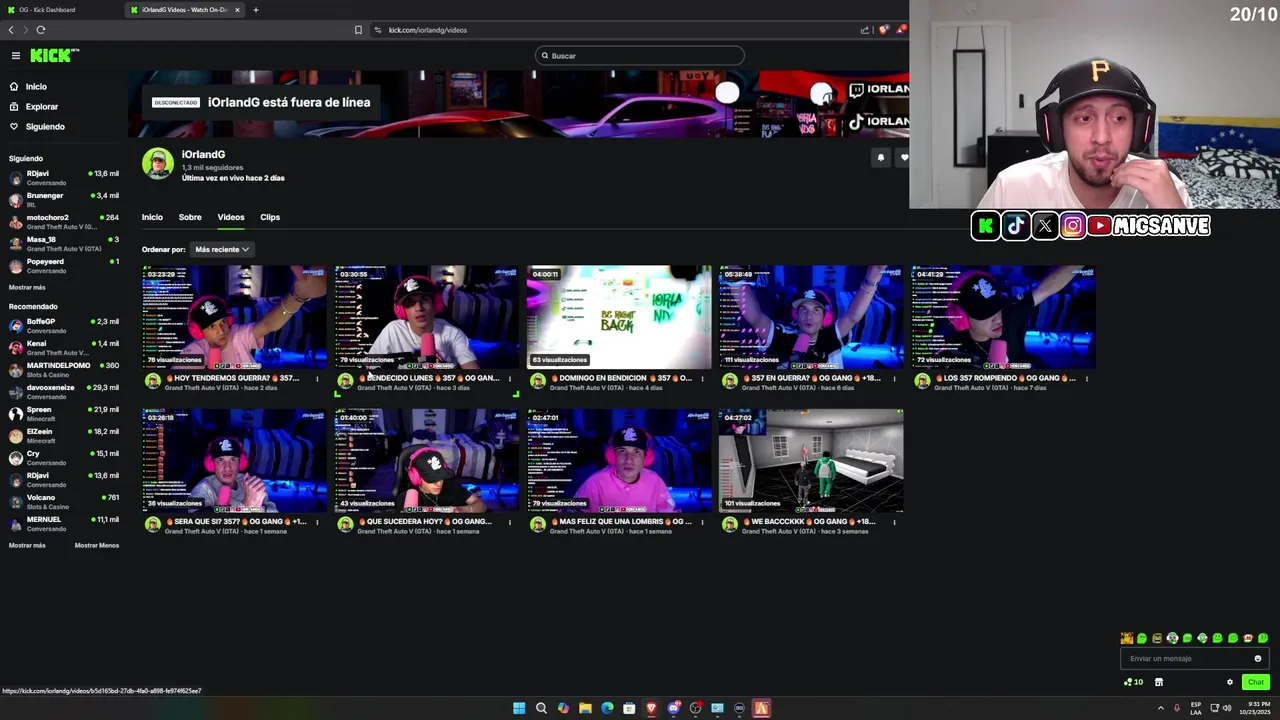Click the iOrlandG channel avatar
The width and height of the screenshot is (1280, 720).
point(158,164)
